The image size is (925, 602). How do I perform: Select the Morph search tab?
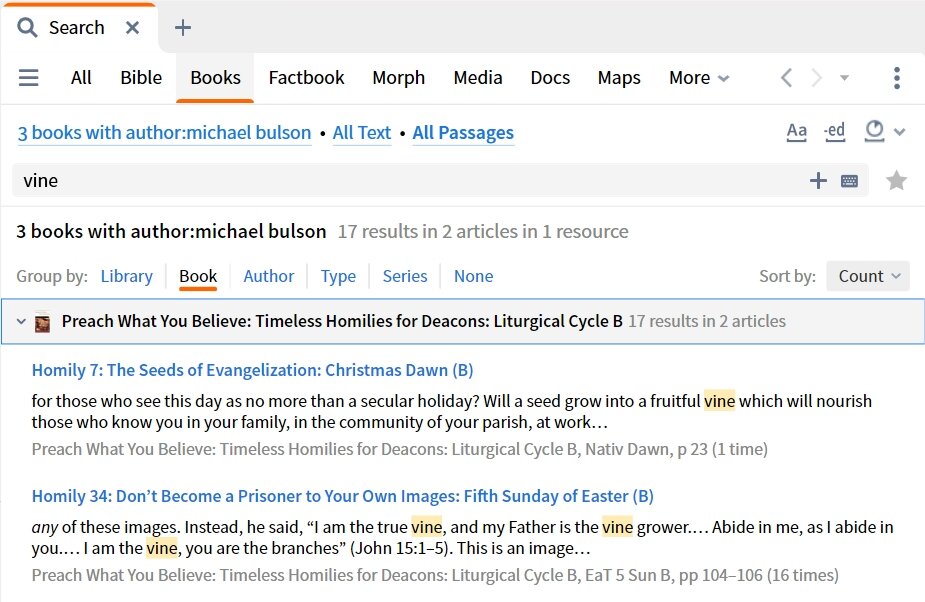tap(398, 78)
